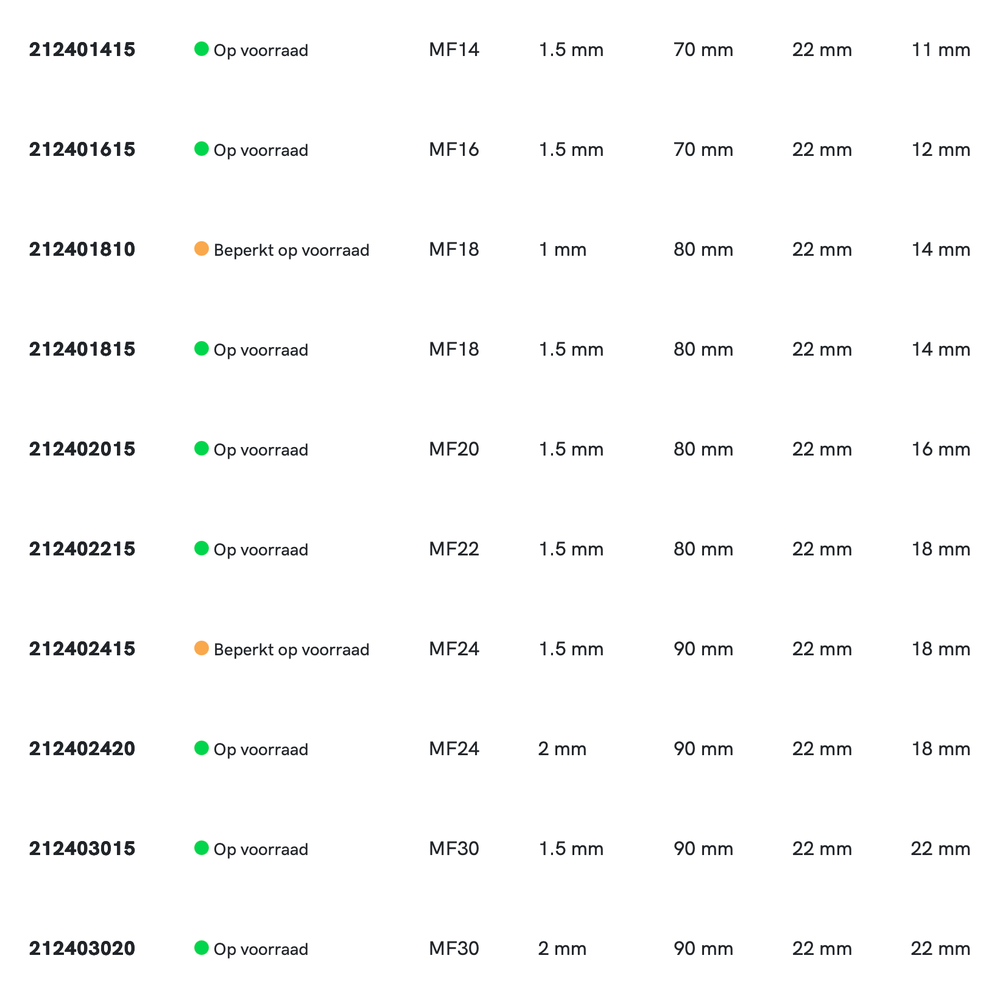Open product number 212401810
The height and width of the screenshot is (1000, 1000).
[x=82, y=250]
